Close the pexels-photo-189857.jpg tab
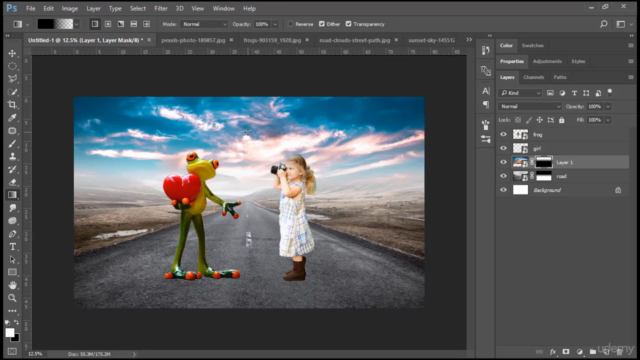This screenshot has height=360, width=640. coord(231,40)
